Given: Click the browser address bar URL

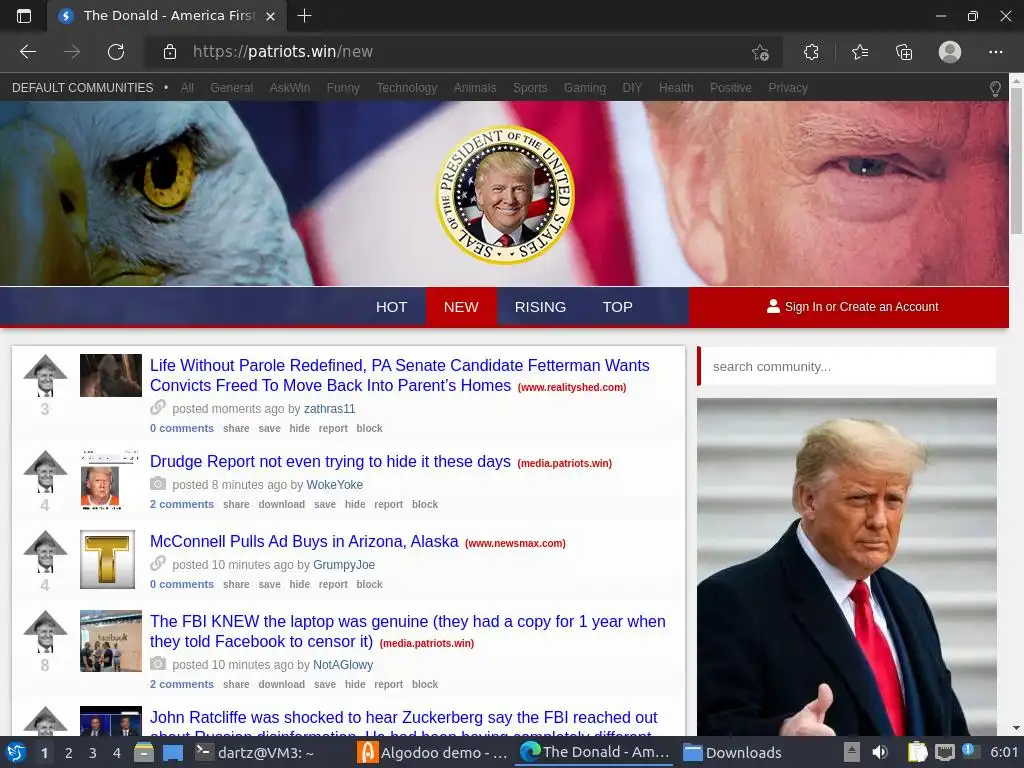Looking at the screenshot, I should click(x=283, y=52).
